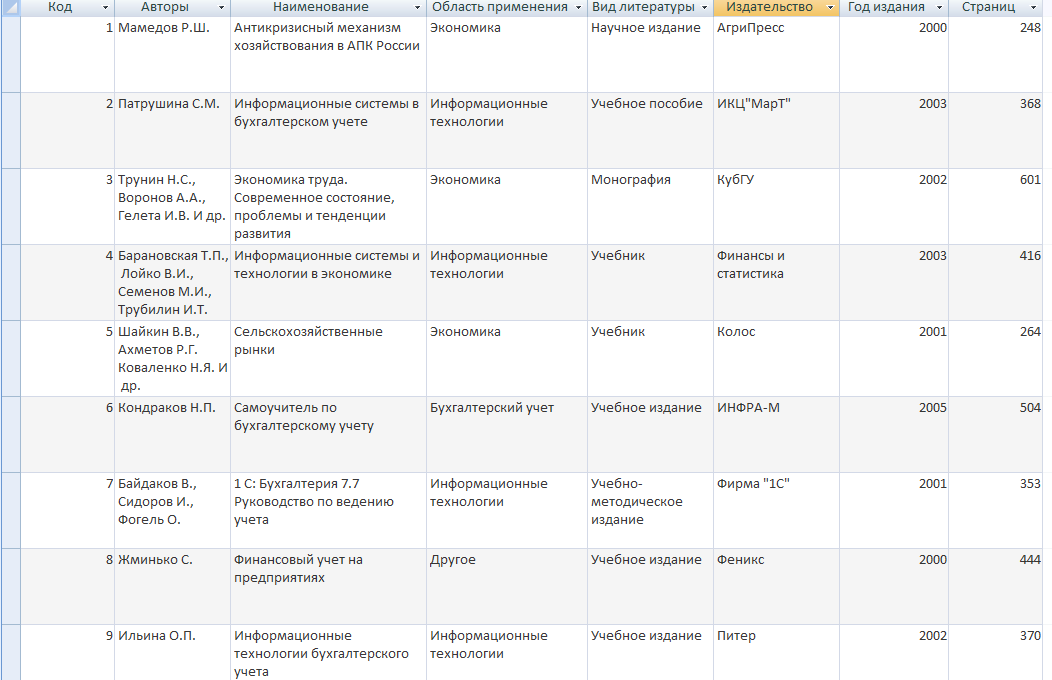Click the Бухгалтерский учет cell
This screenshot has height=680, width=1052.
[507, 435]
